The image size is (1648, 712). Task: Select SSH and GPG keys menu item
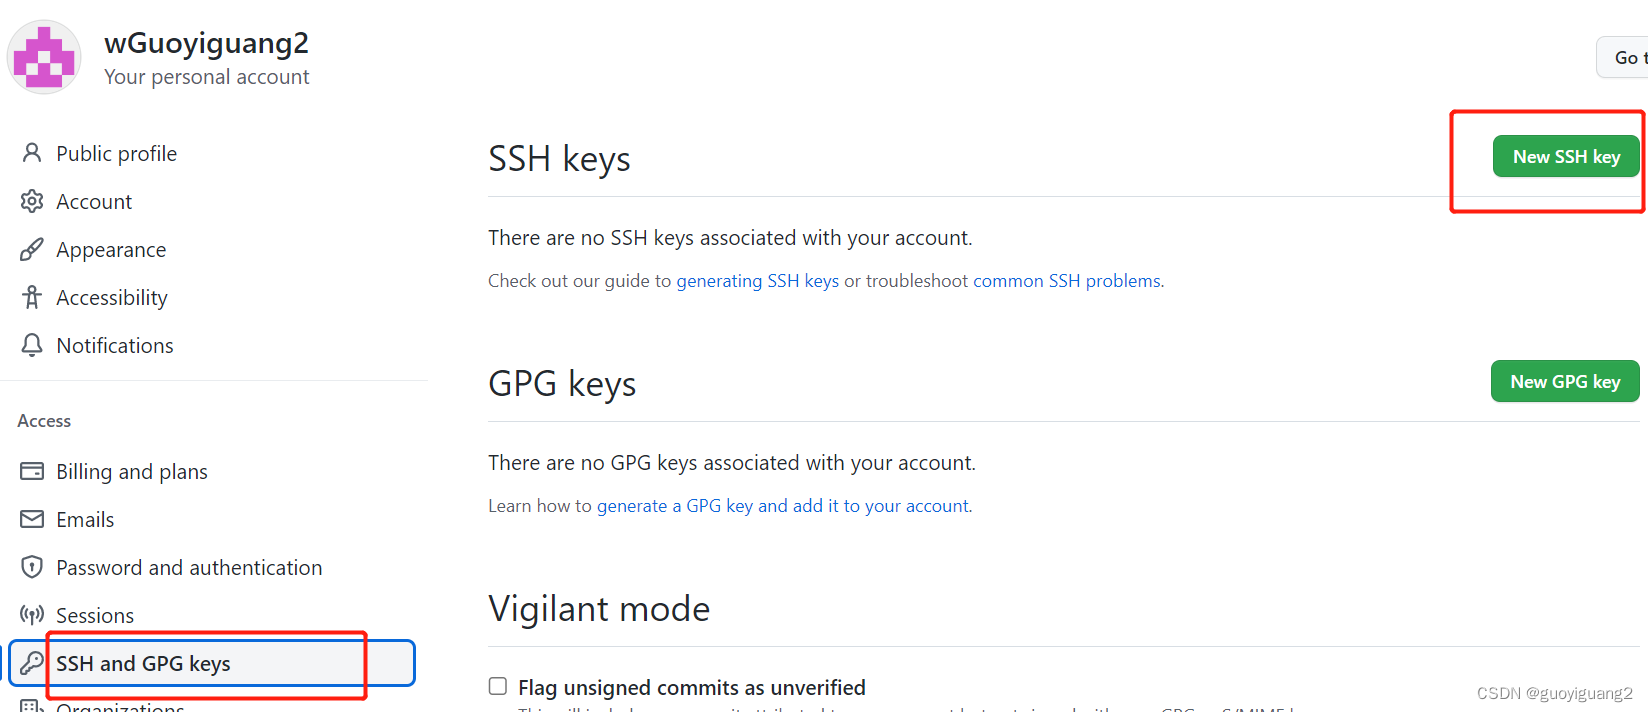(x=212, y=663)
